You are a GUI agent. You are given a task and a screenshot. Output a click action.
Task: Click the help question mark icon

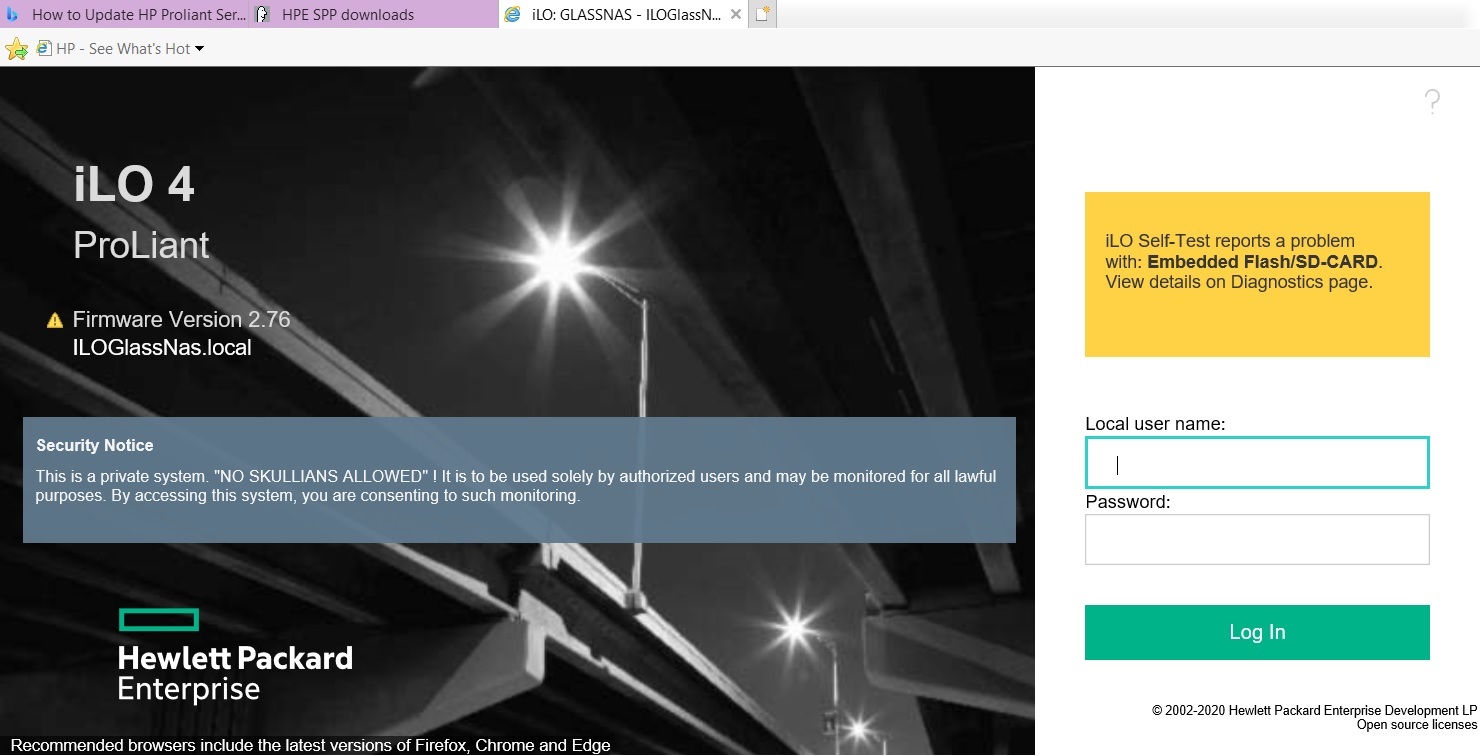[1432, 101]
